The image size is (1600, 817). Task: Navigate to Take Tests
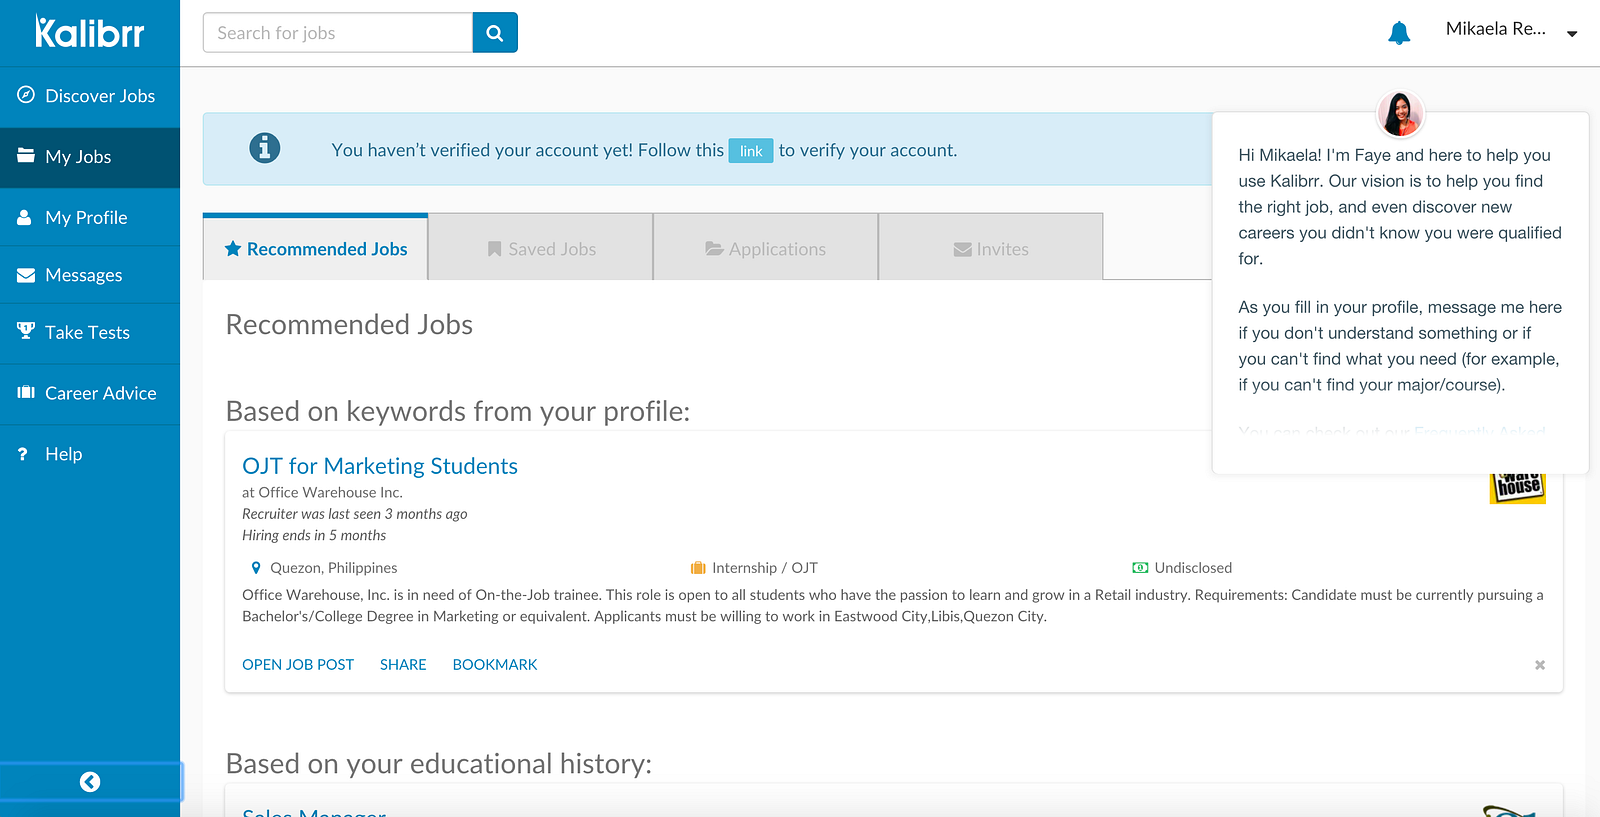pyautogui.click(x=87, y=333)
